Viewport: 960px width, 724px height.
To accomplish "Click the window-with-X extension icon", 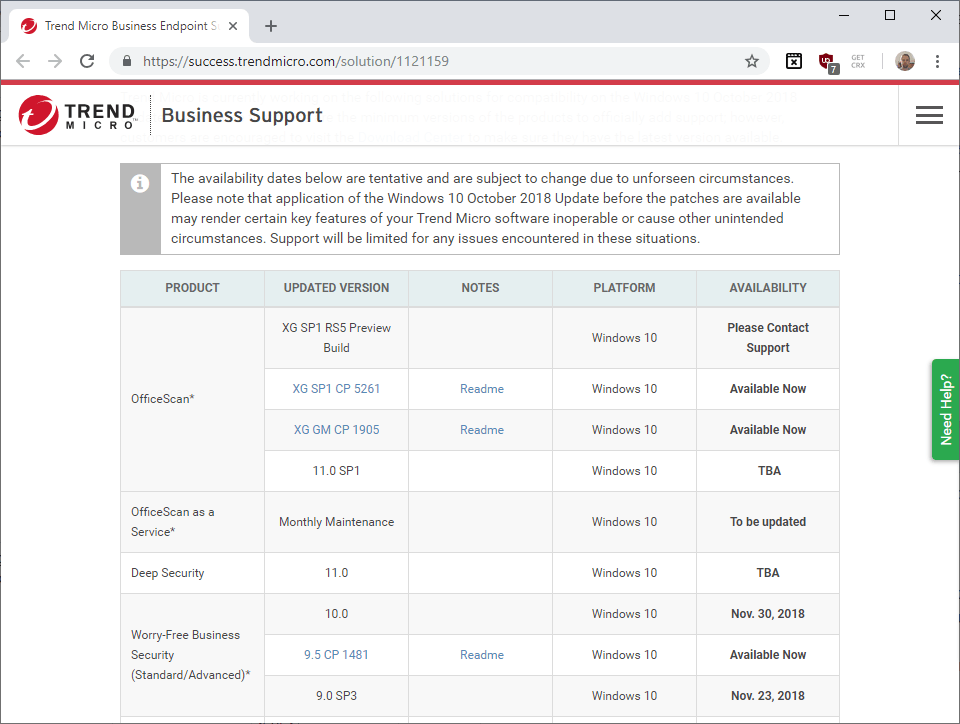I will click(x=793, y=61).
